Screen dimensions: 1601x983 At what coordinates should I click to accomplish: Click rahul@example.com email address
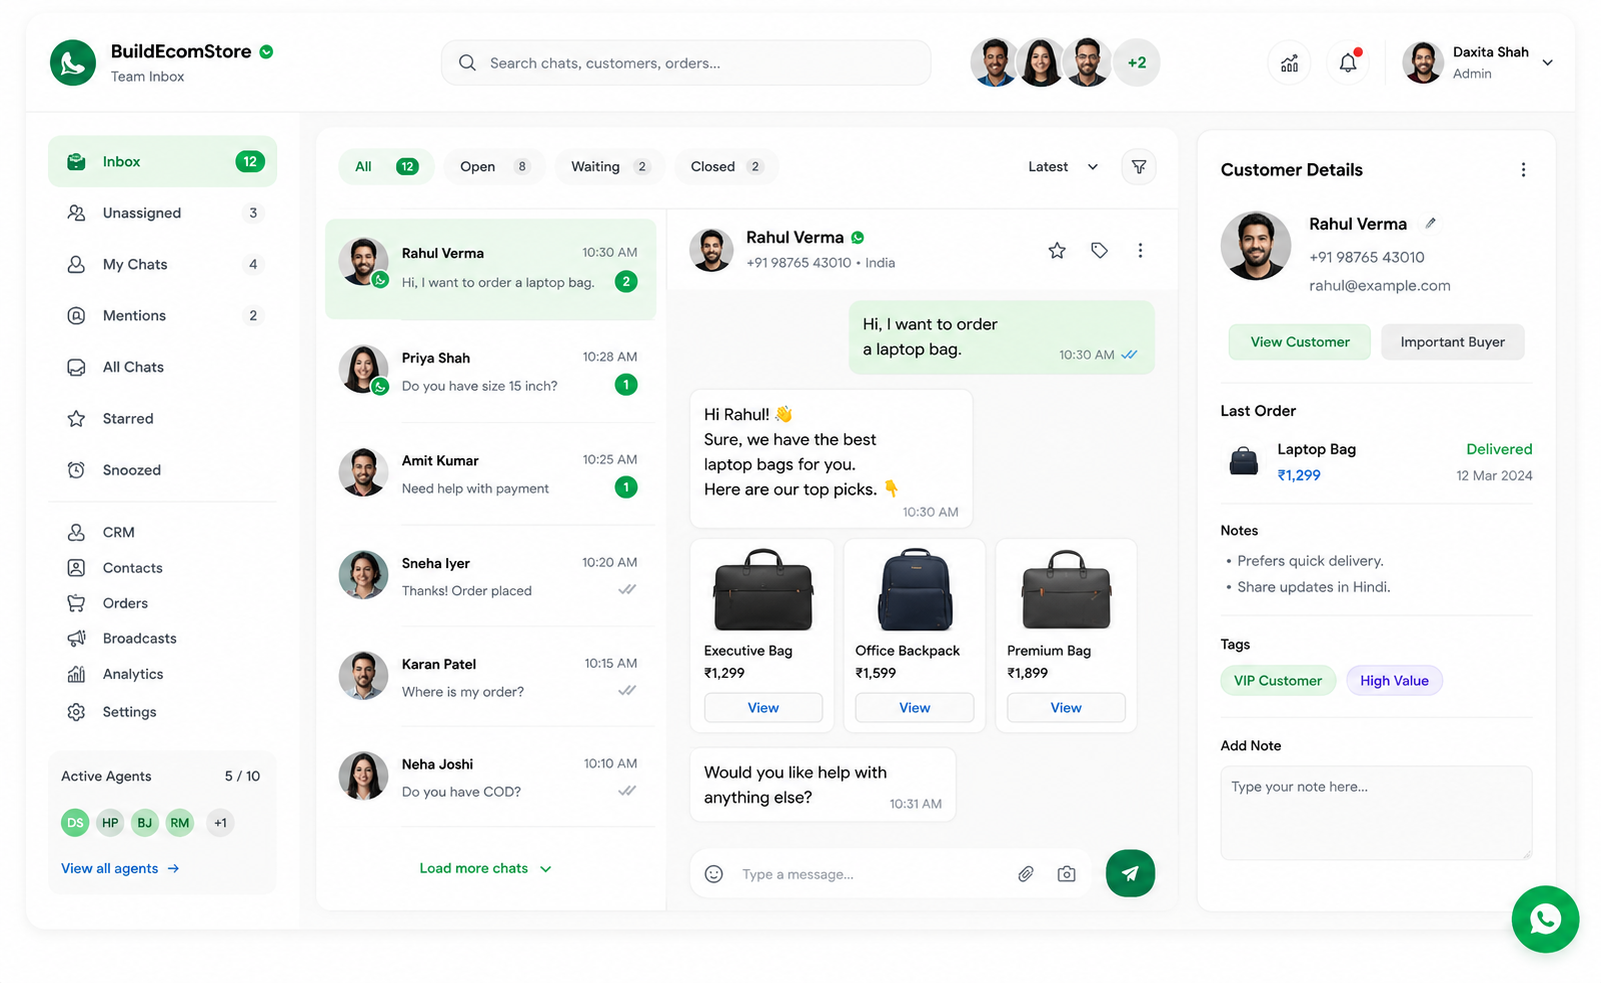coord(1379,286)
